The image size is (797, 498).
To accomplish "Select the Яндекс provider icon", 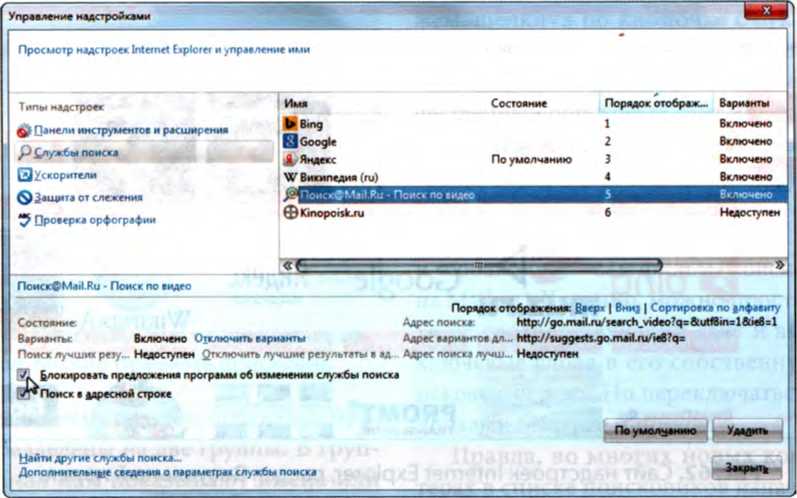I will tap(291, 159).
